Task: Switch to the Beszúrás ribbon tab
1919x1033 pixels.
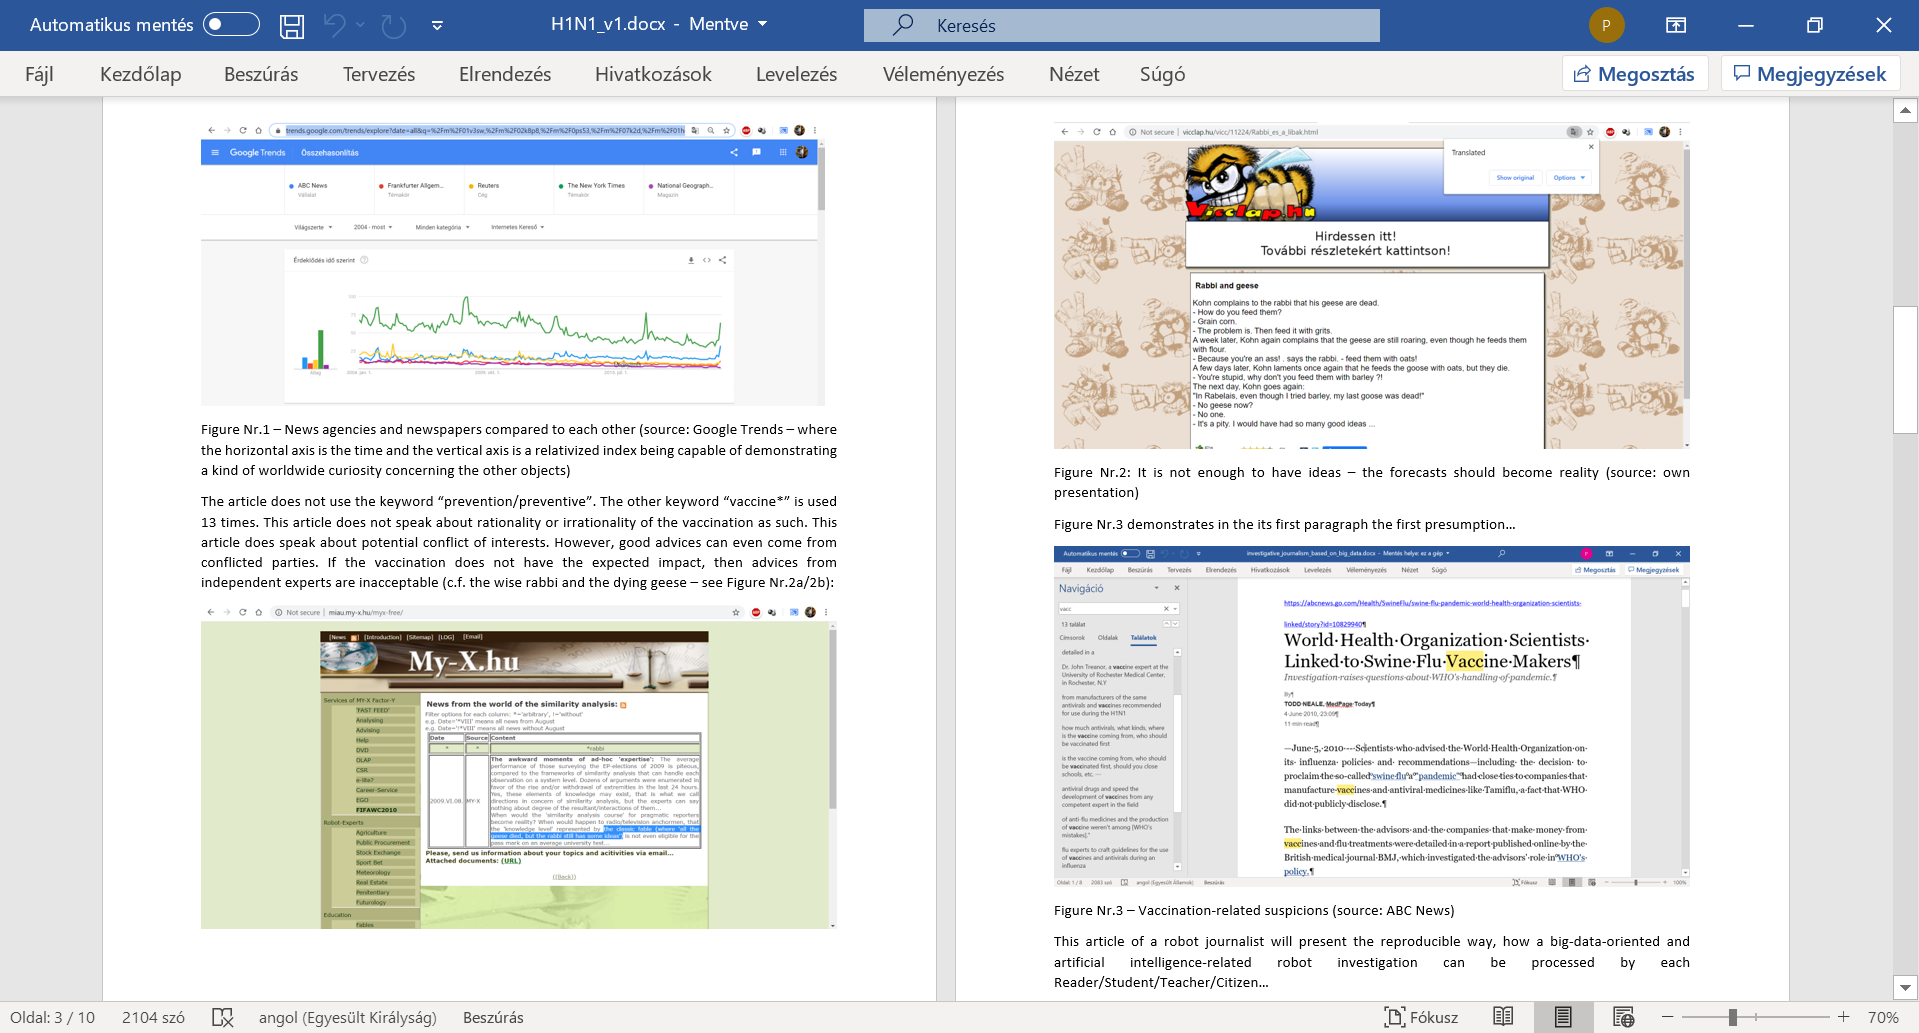Action: (x=261, y=74)
